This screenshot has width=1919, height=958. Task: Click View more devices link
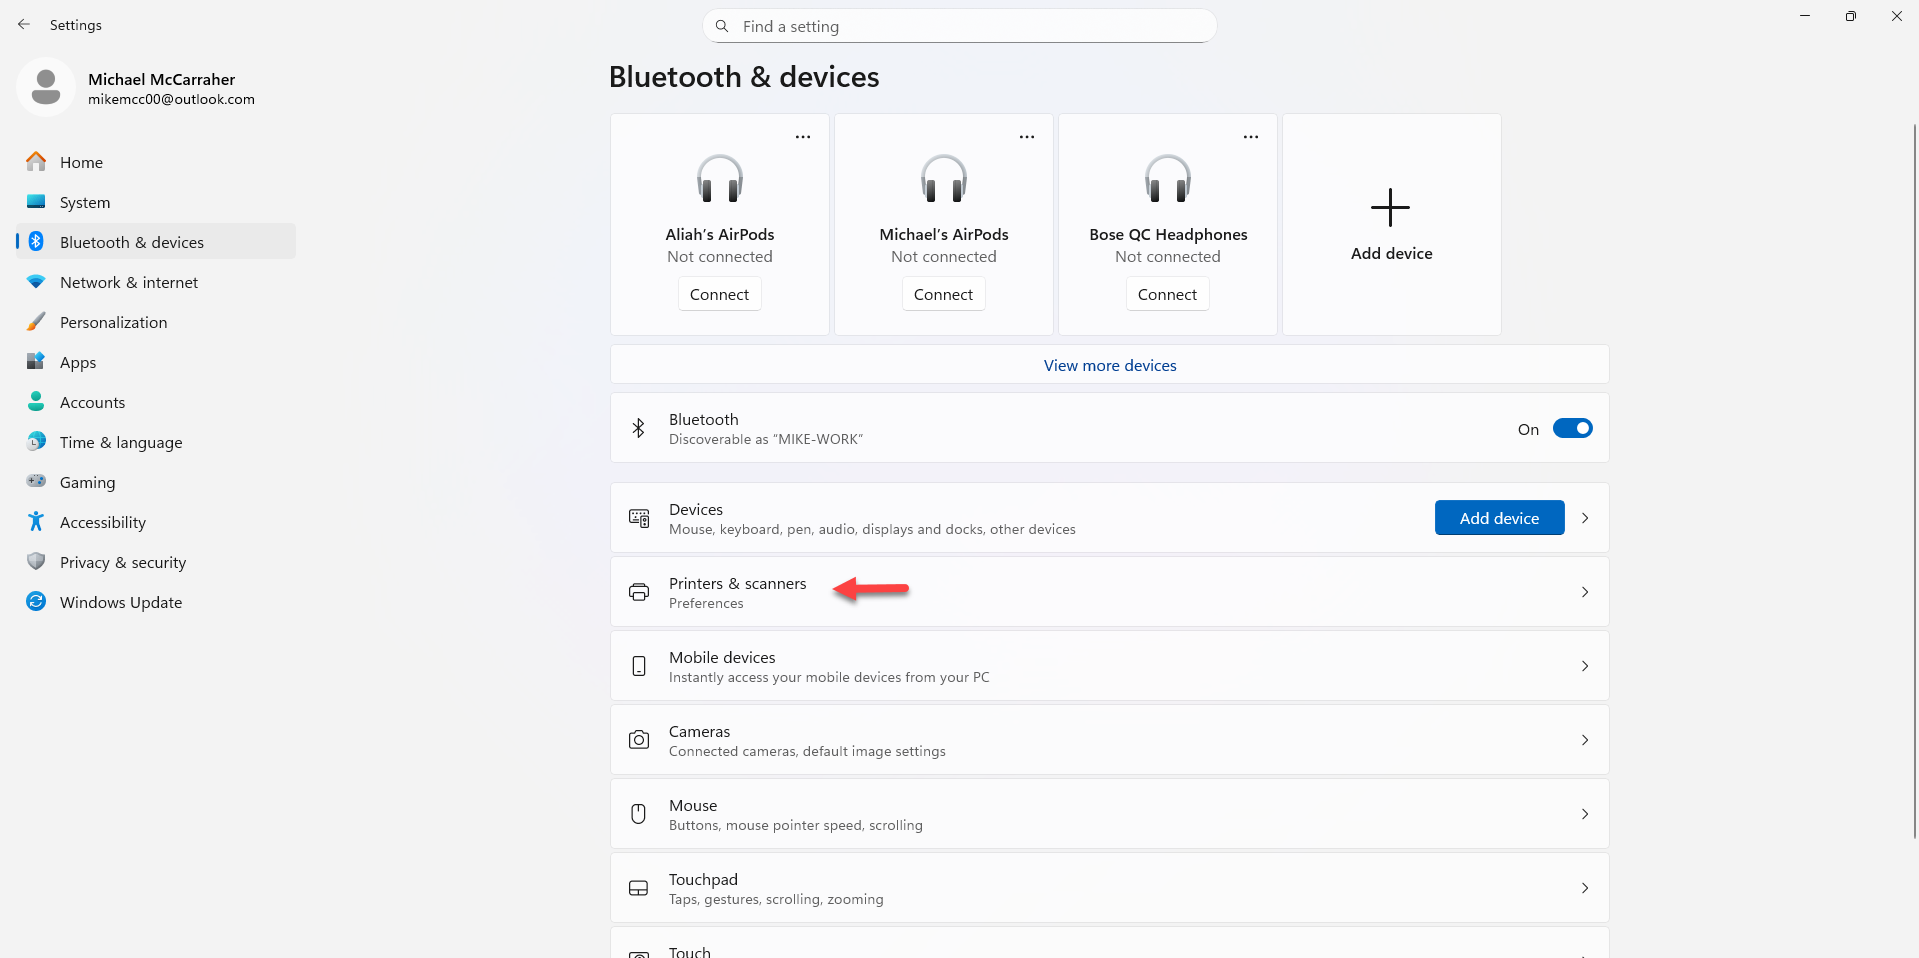click(x=1110, y=366)
